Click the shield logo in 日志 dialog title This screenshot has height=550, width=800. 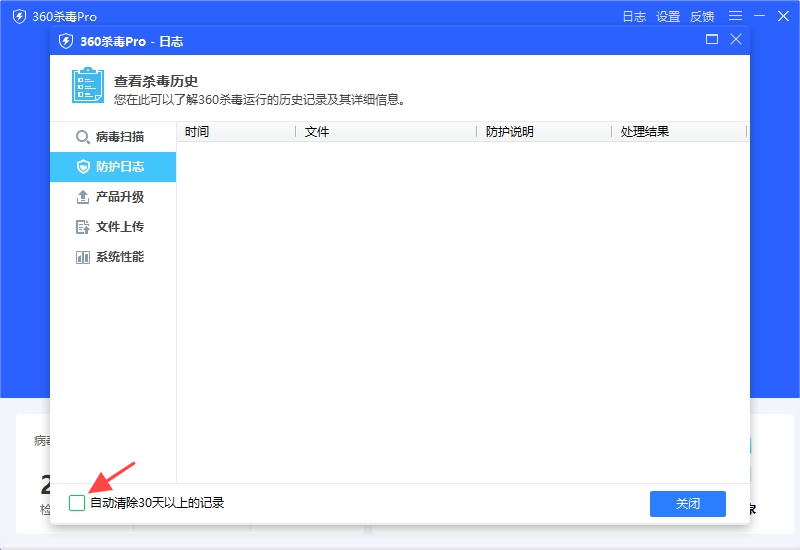(x=66, y=41)
